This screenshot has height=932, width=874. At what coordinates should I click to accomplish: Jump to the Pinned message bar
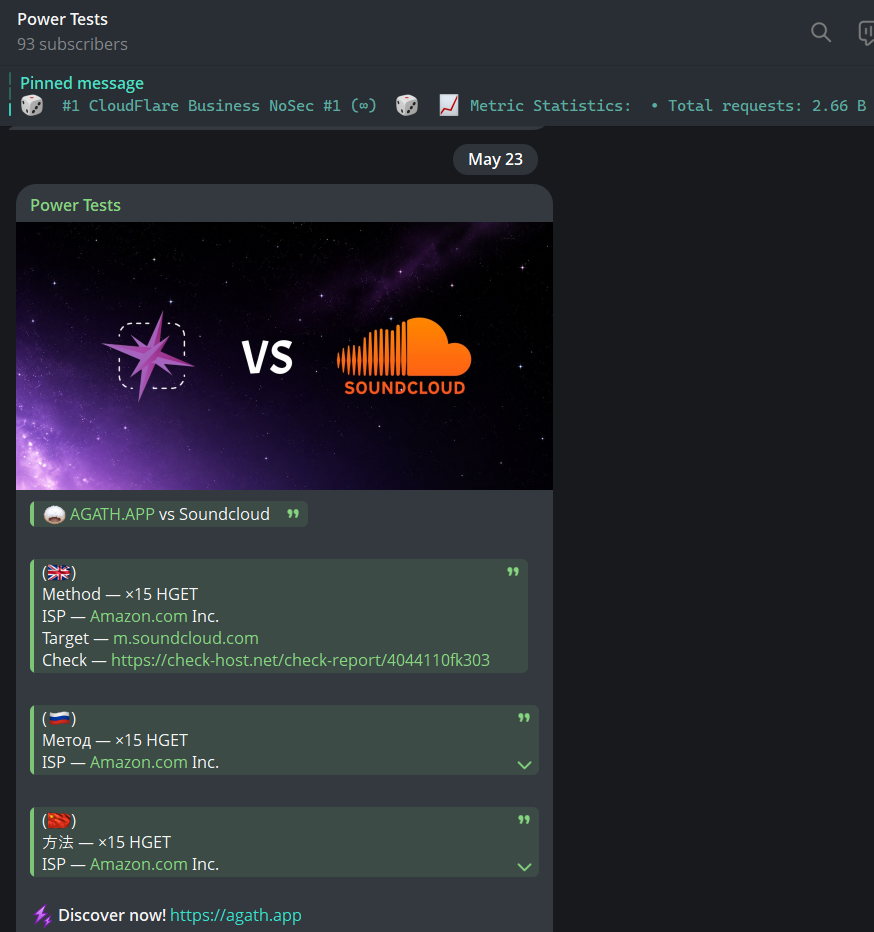coord(437,95)
